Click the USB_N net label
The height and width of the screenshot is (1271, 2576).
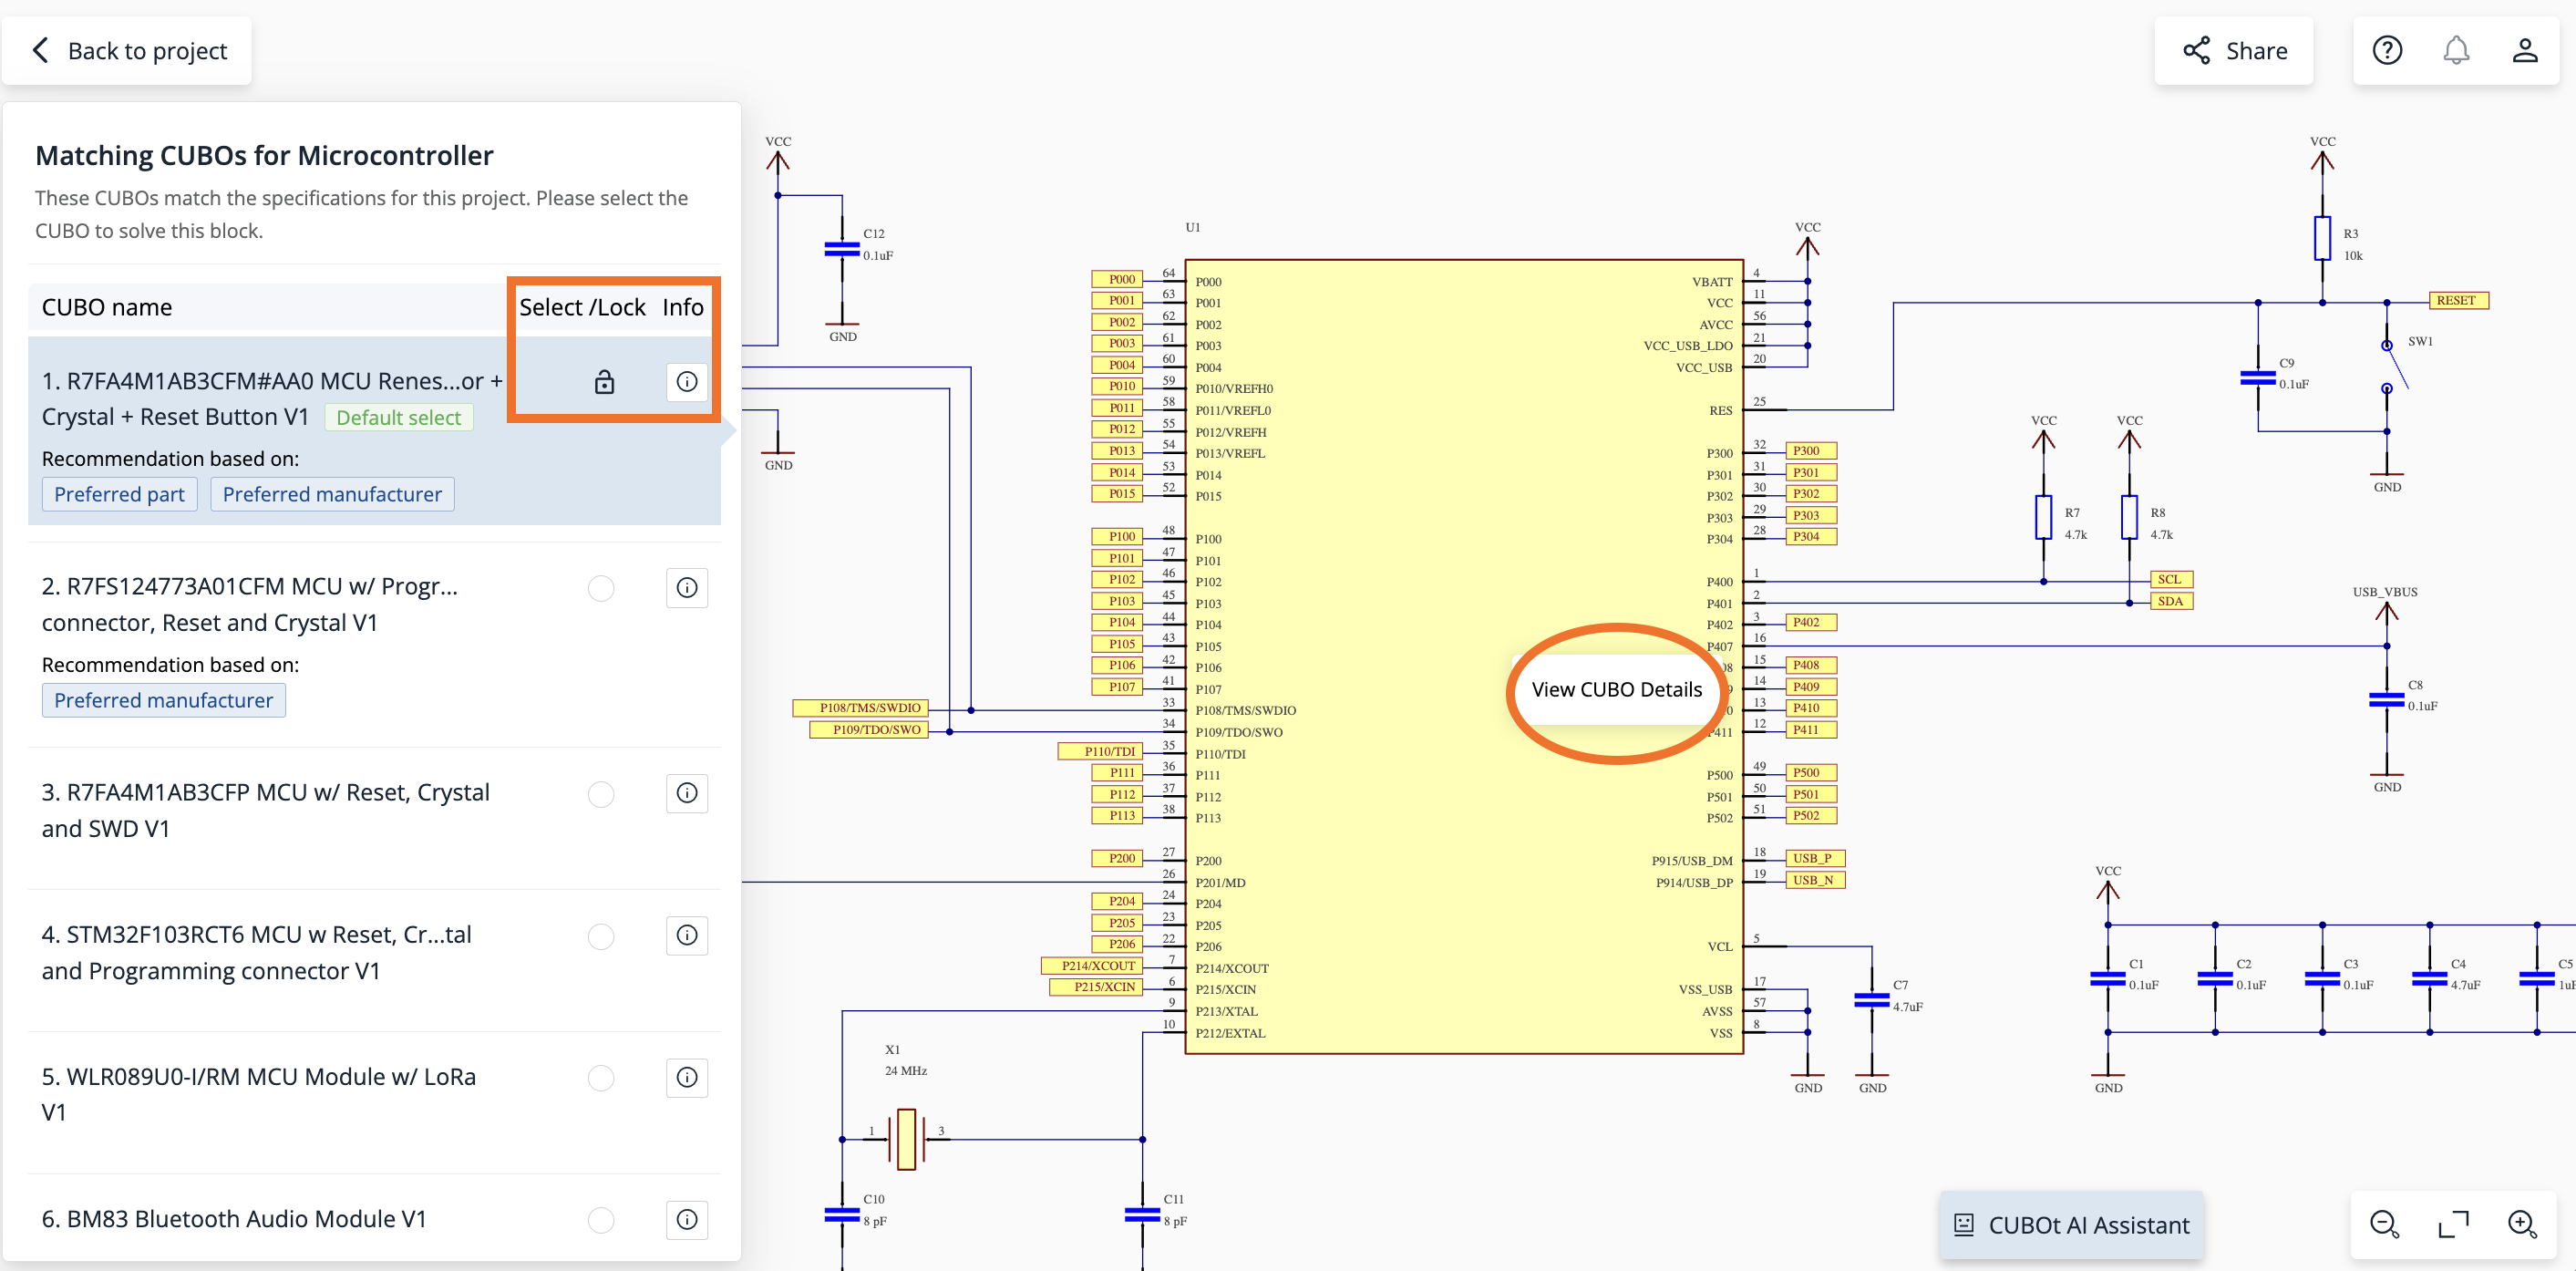(1814, 881)
